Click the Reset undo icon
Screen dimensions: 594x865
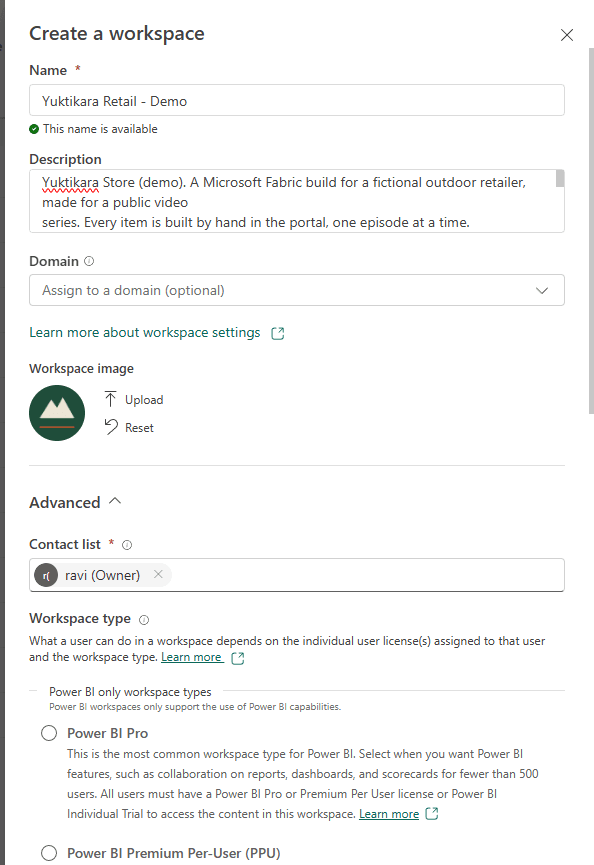tap(111, 427)
